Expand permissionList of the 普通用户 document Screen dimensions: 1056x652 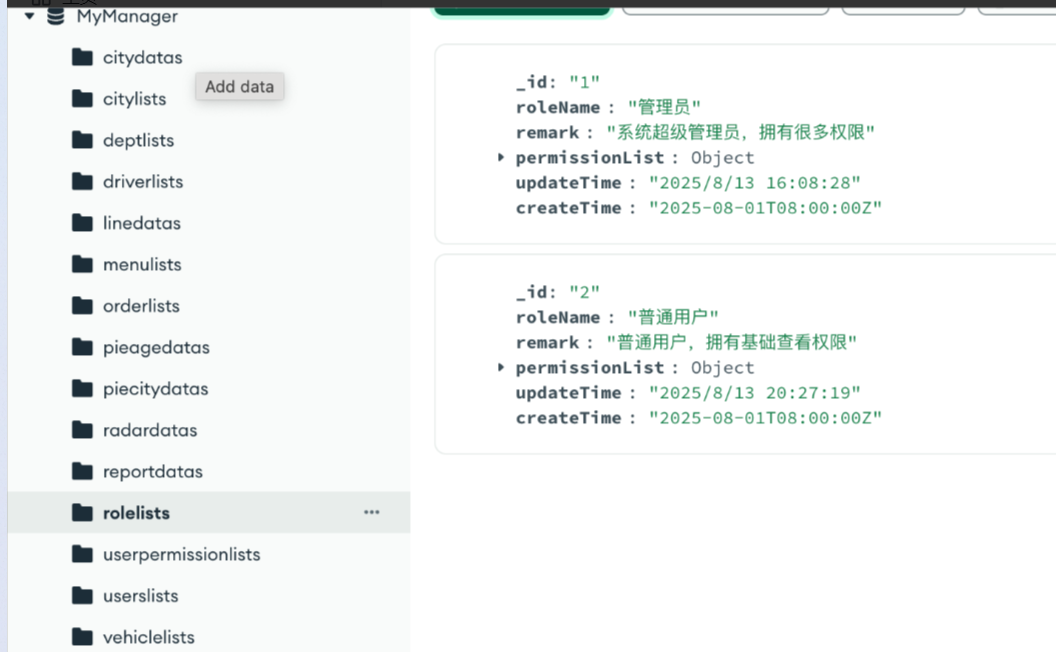point(500,368)
